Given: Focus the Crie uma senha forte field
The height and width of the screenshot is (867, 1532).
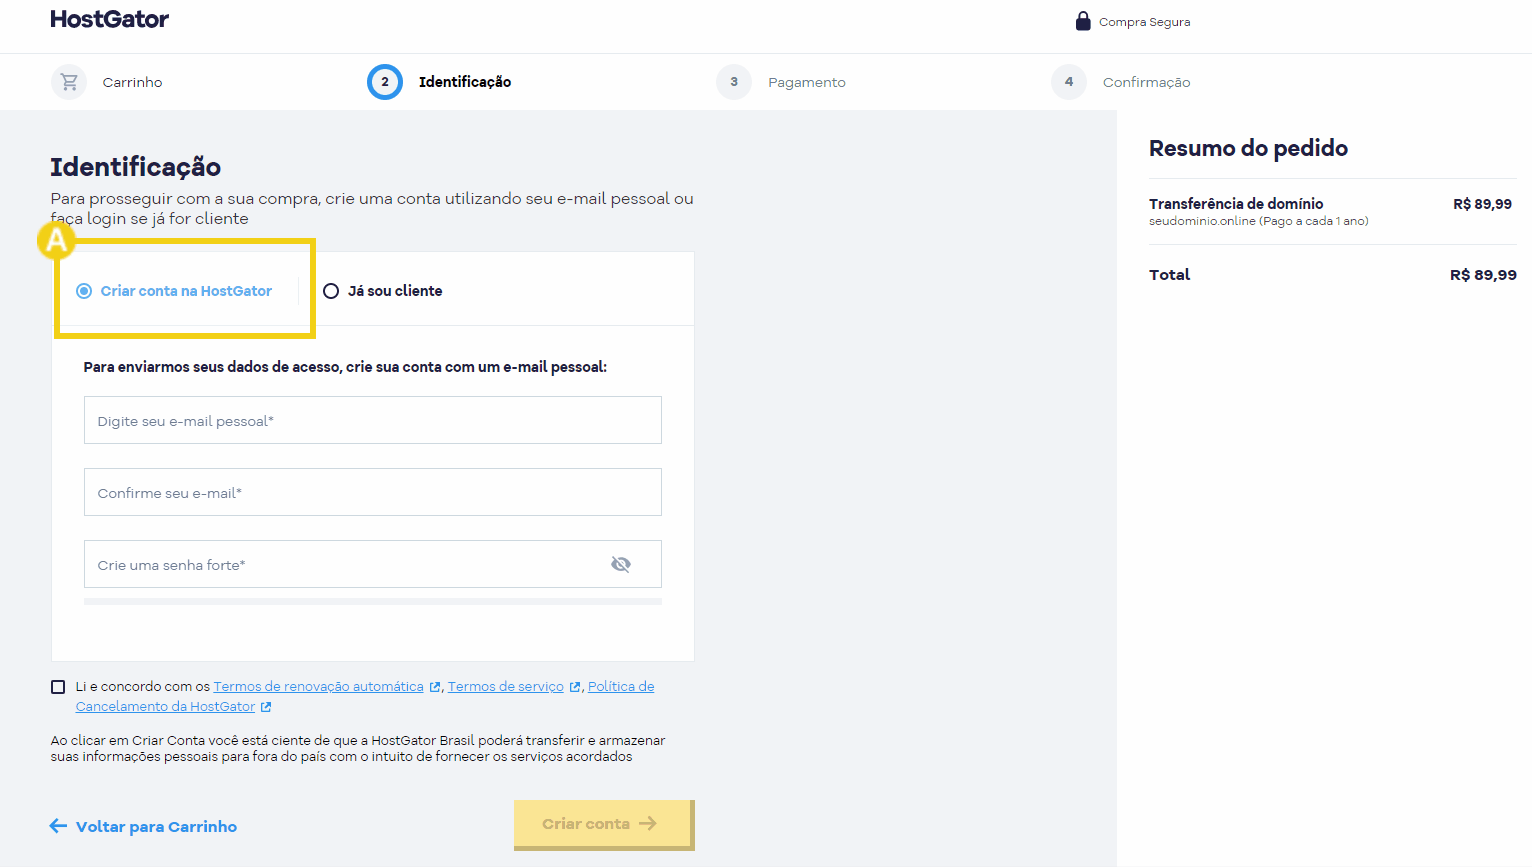Looking at the screenshot, I should click(373, 564).
